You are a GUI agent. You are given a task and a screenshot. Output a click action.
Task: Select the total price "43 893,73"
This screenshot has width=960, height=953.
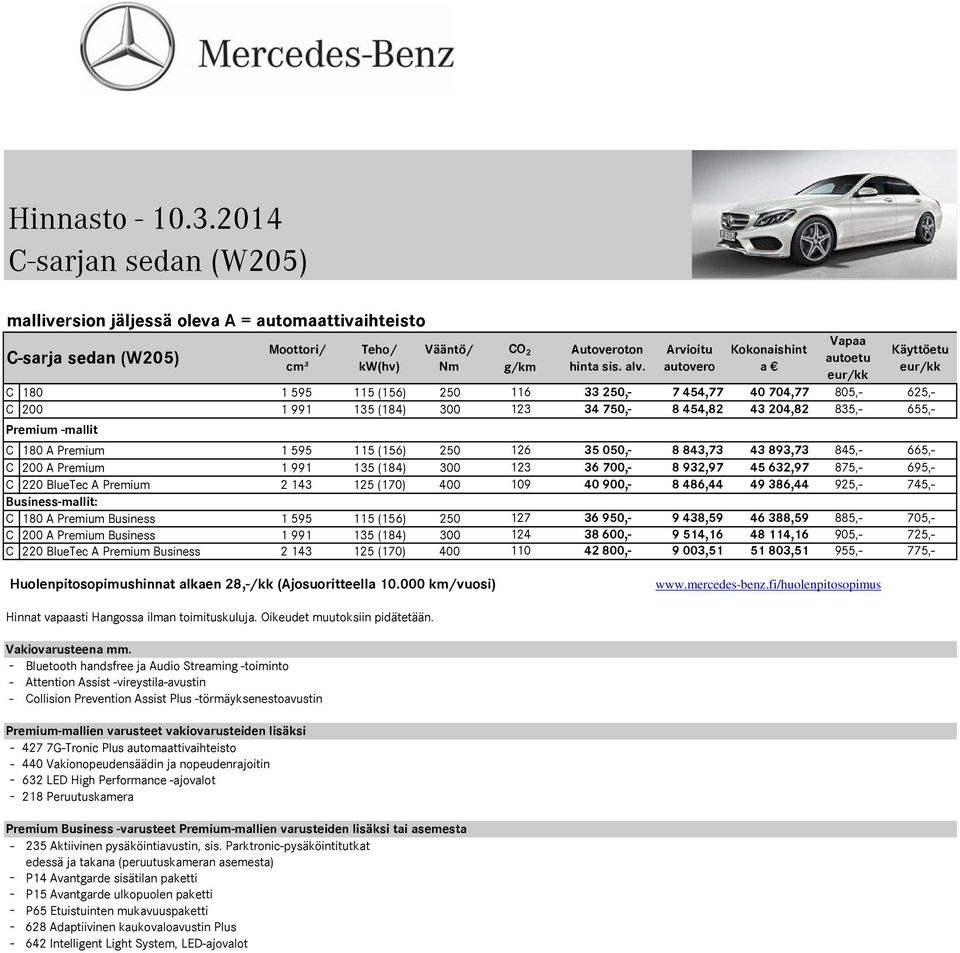(779, 450)
